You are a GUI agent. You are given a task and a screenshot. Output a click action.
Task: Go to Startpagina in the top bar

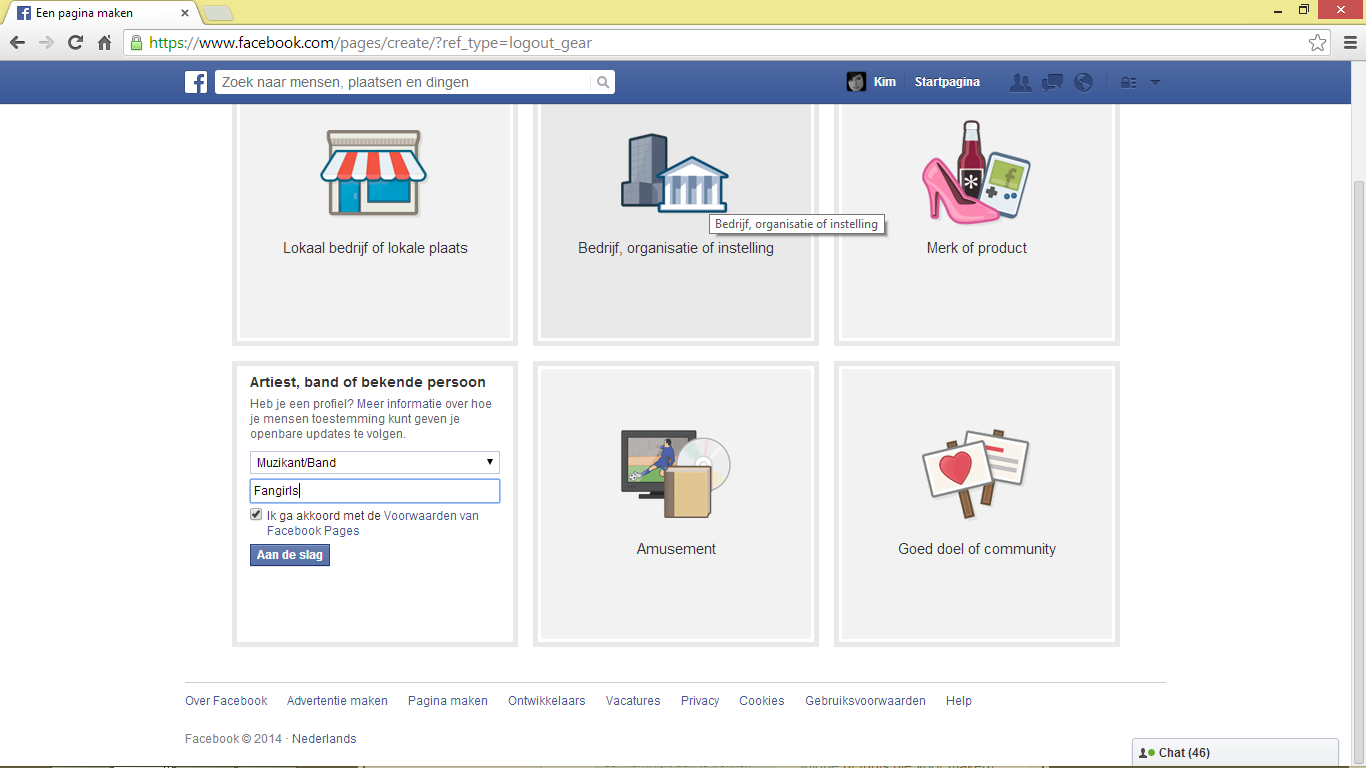coord(947,82)
